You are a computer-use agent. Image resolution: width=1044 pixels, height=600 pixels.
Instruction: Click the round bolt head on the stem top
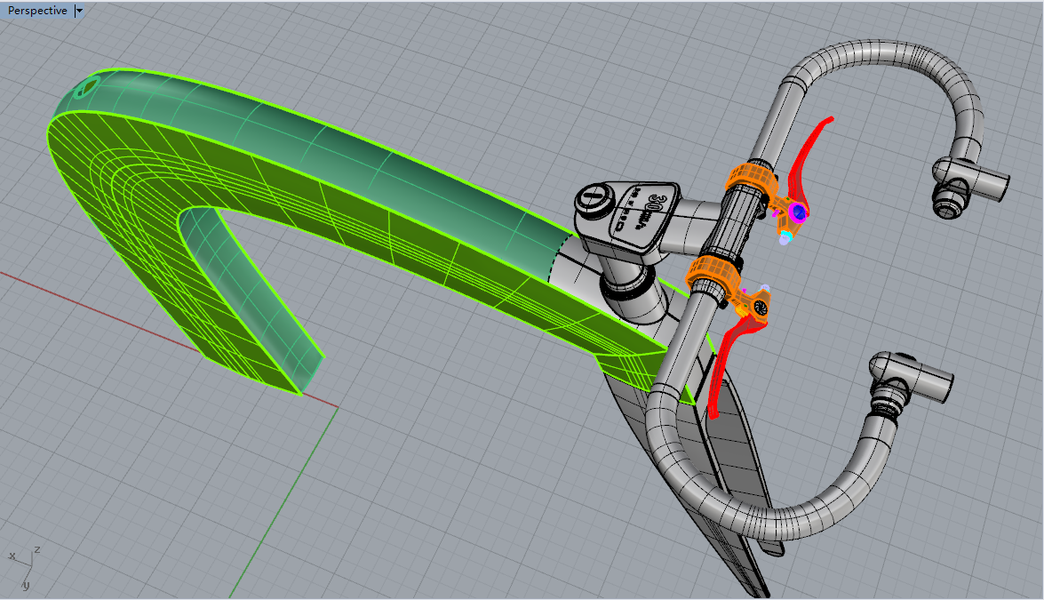coord(593,199)
